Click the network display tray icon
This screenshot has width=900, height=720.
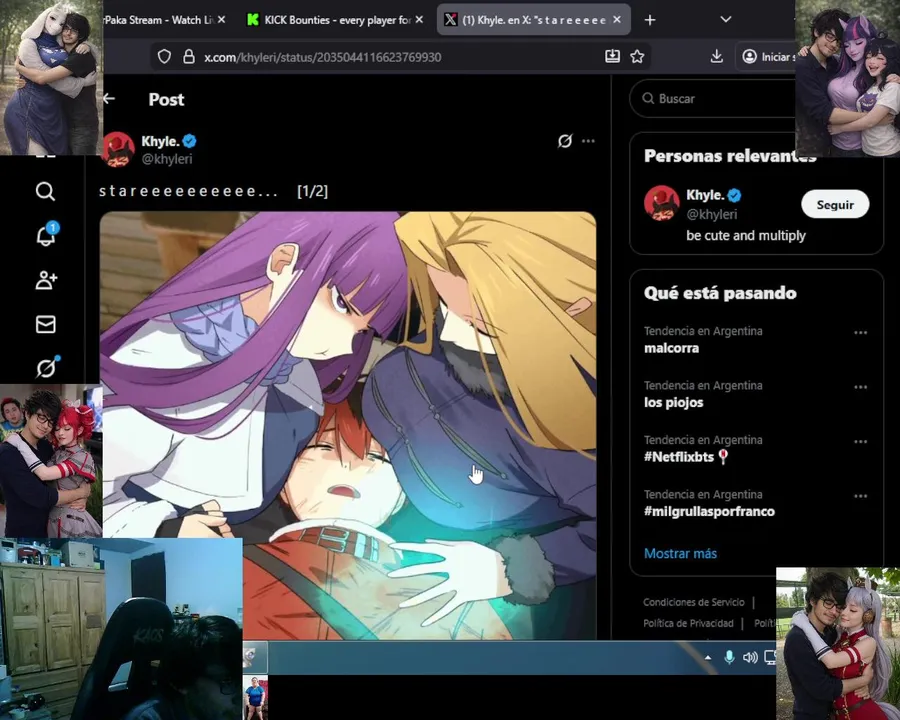(x=770, y=657)
